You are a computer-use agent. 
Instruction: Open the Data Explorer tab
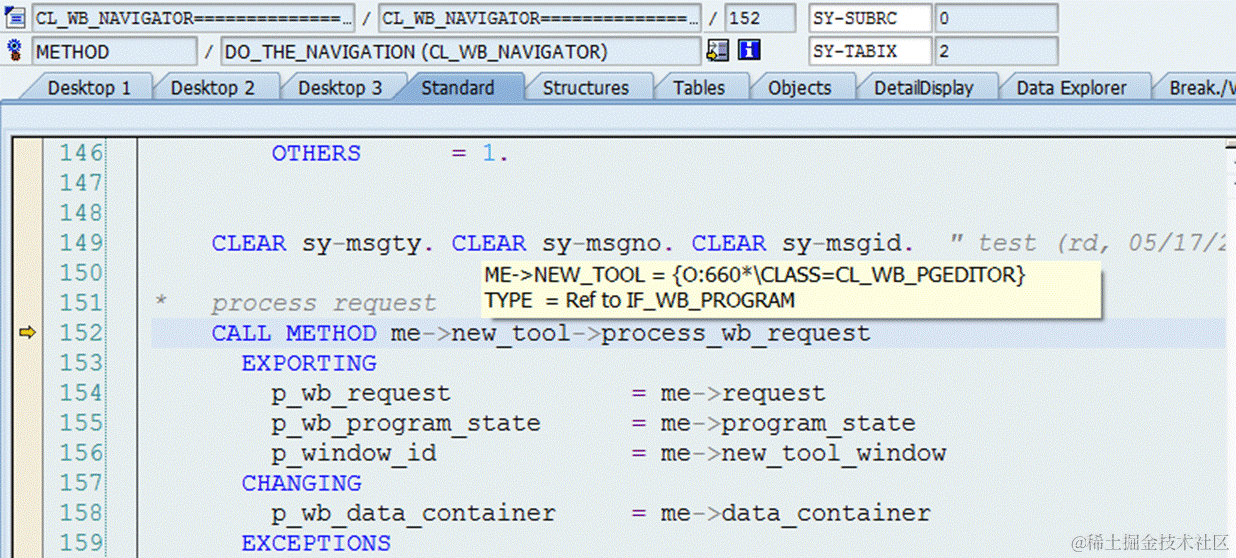(x=1071, y=88)
